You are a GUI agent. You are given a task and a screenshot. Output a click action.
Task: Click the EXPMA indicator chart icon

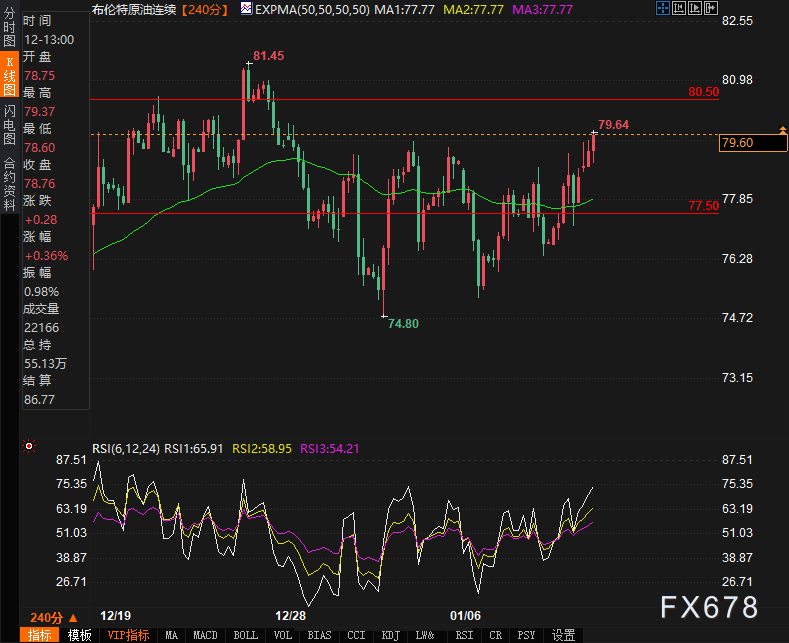coord(246,9)
